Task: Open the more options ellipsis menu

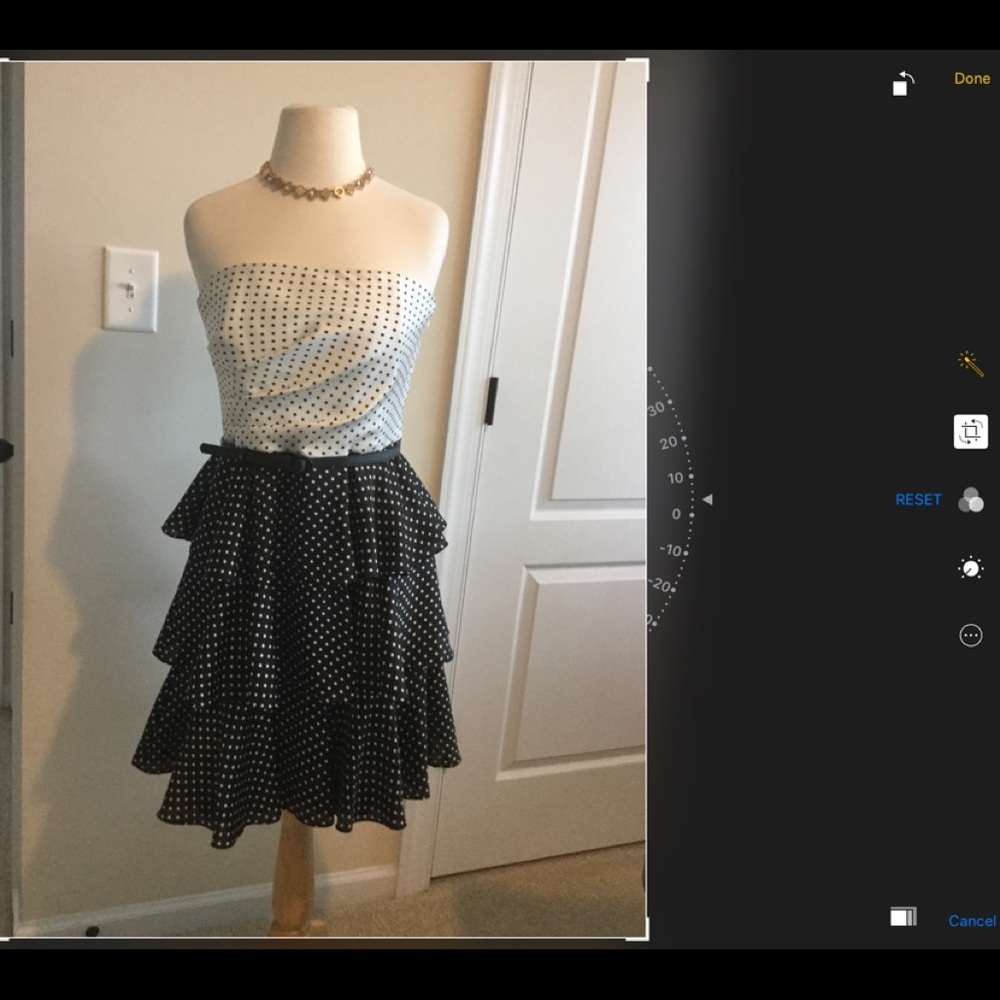Action: click(970, 635)
